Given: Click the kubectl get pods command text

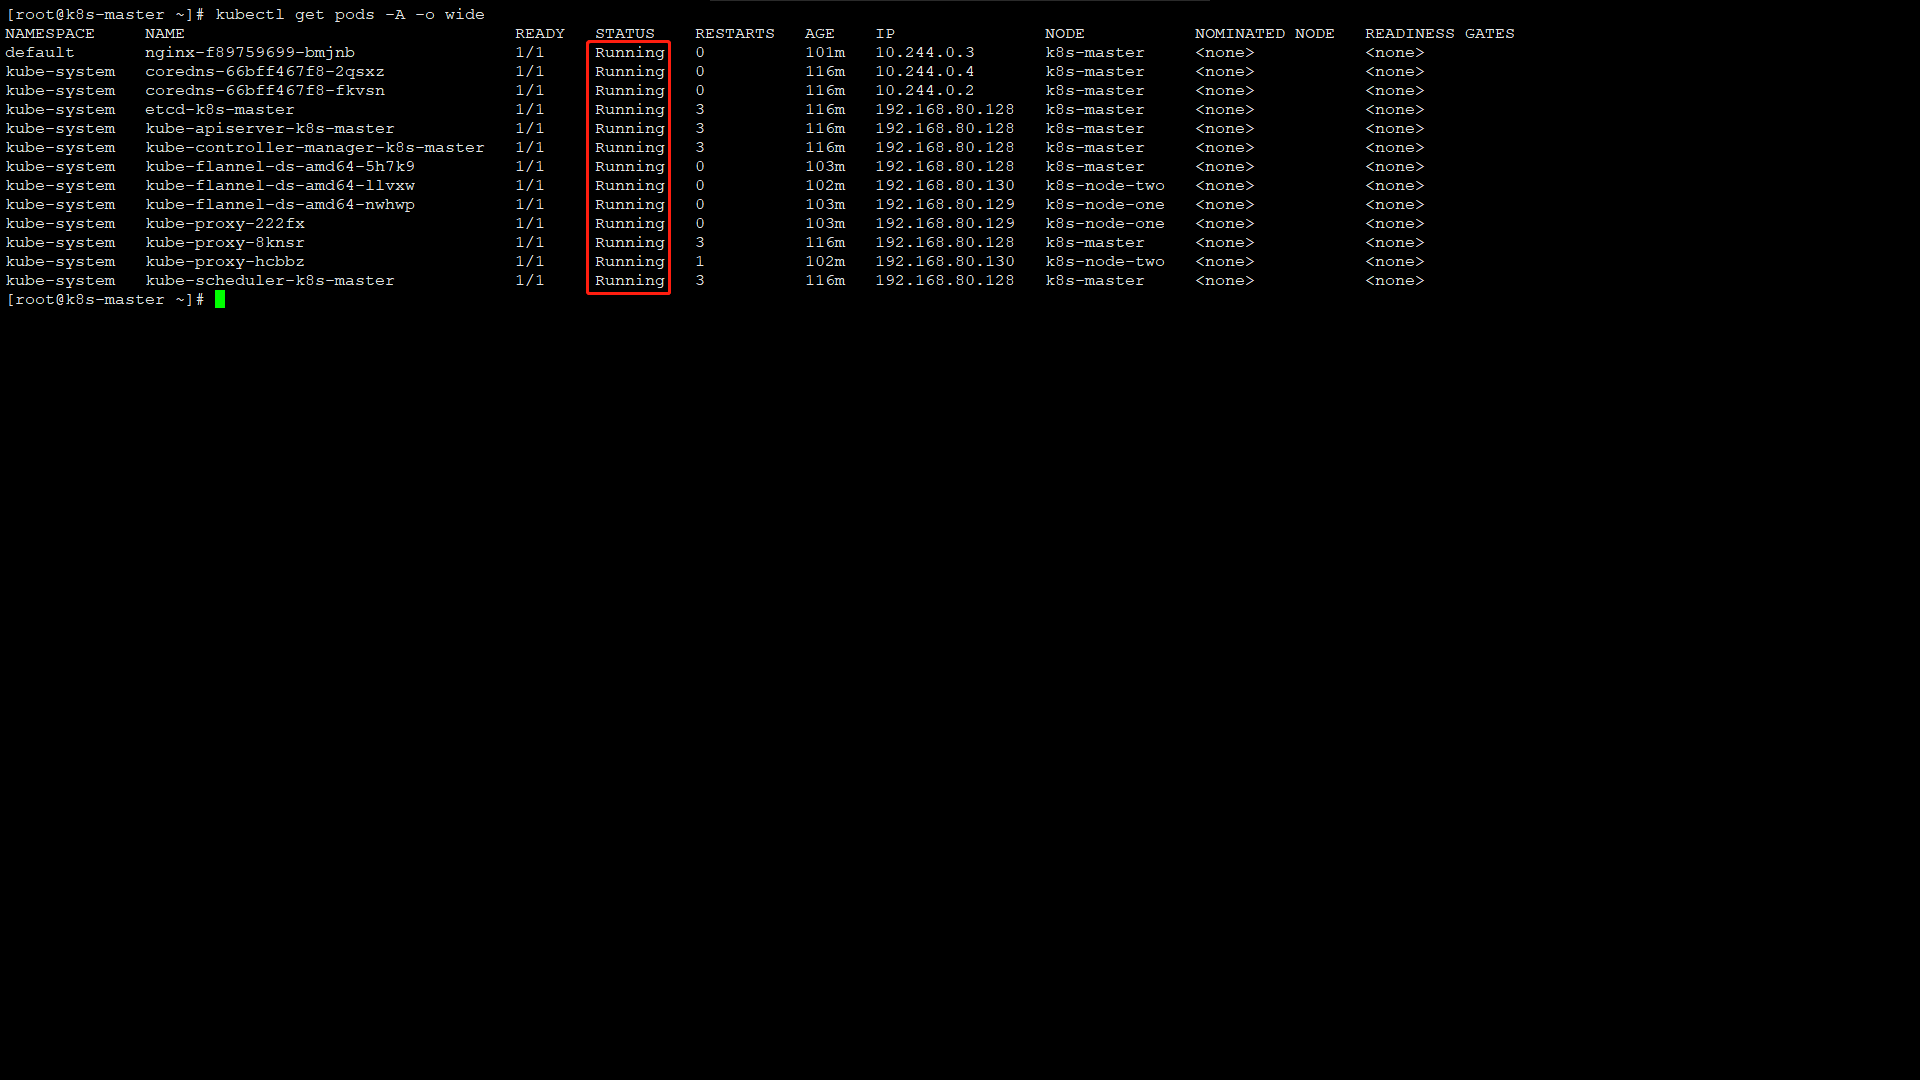Looking at the screenshot, I should (x=350, y=15).
